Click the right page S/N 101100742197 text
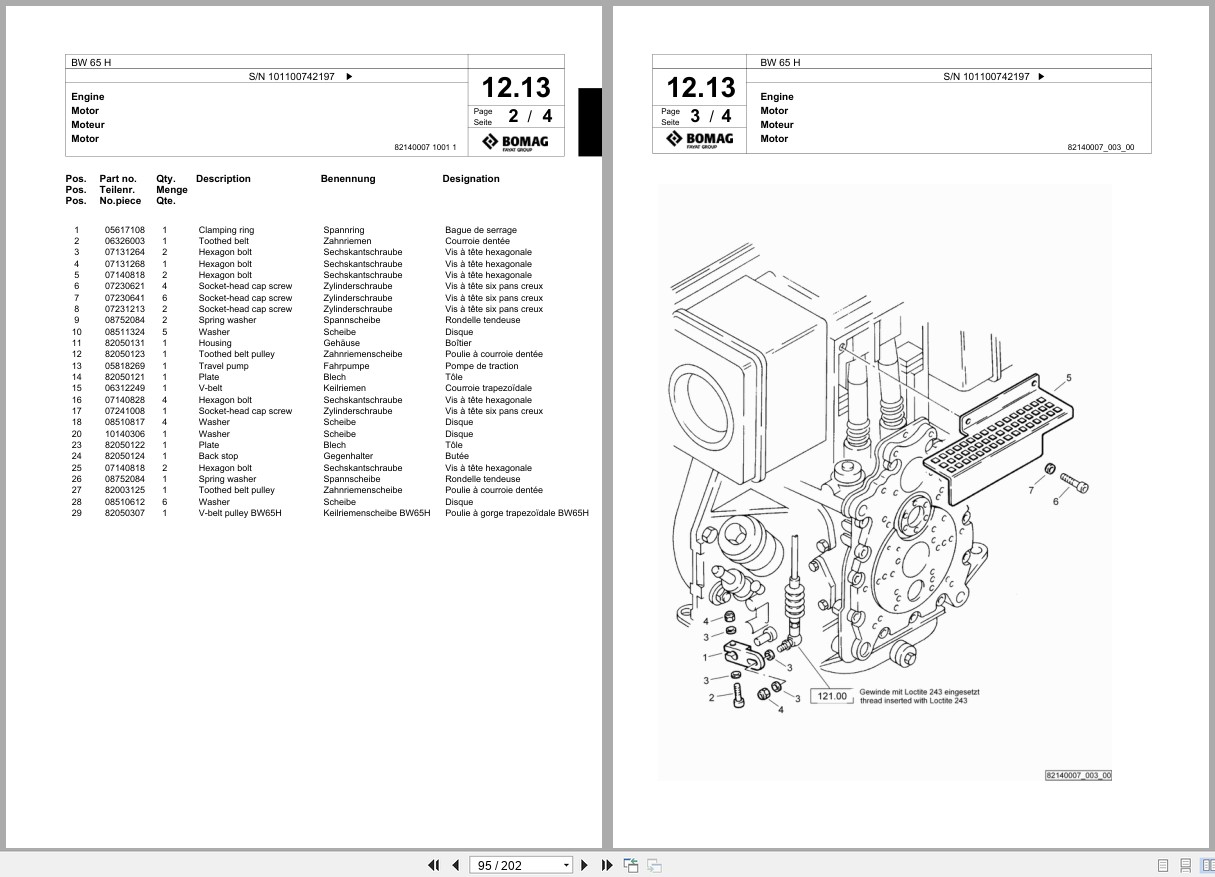1215x877 pixels. click(986, 76)
